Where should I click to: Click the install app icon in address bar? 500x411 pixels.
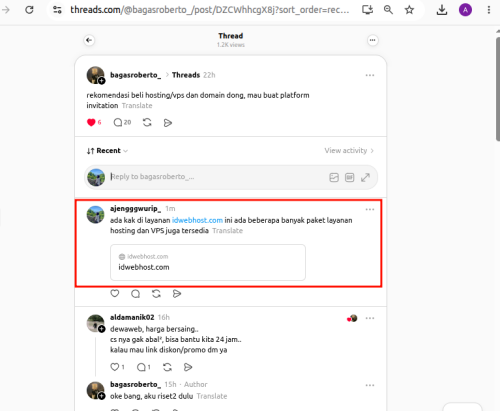[367, 10]
